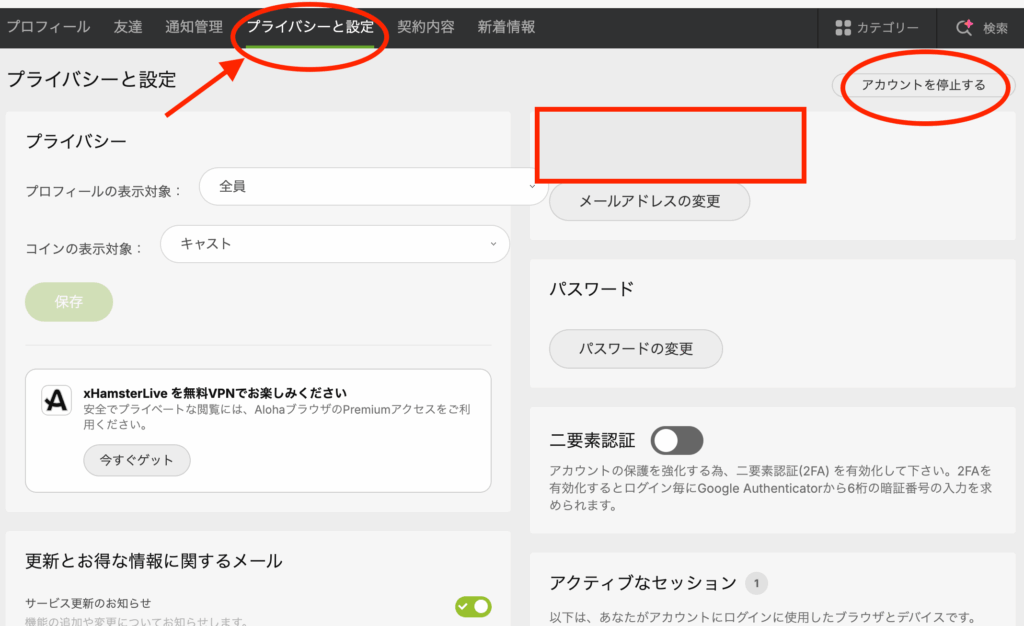
Task: Click the active sessions count badge 1
Action: tap(756, 583)
